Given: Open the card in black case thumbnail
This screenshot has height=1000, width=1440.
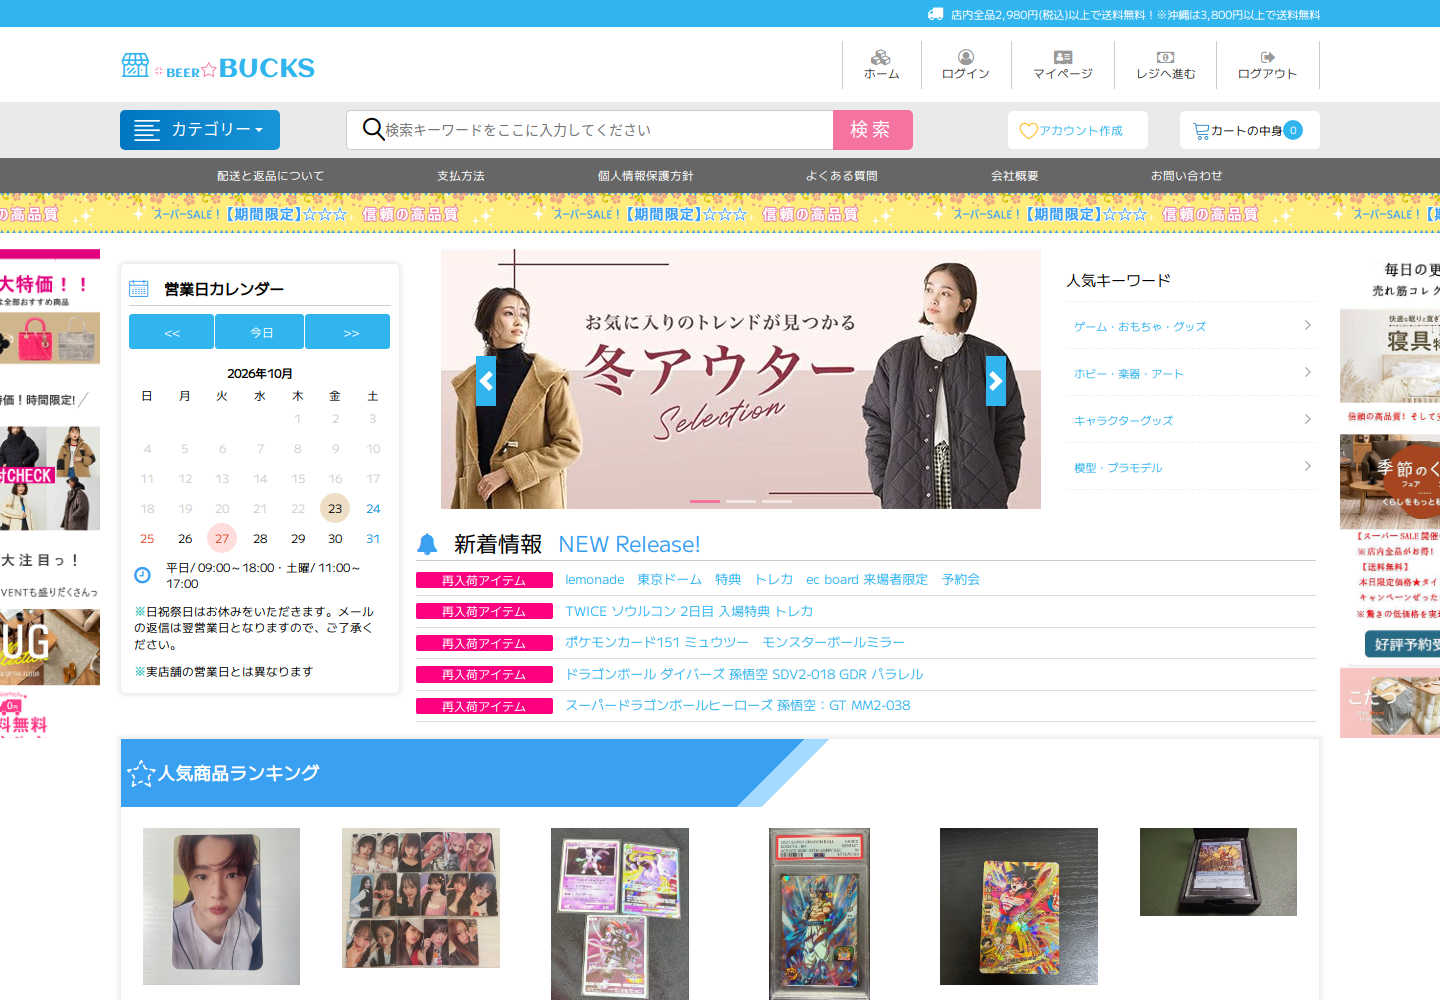Looking at the screenshot, I should click(1218, 871).
